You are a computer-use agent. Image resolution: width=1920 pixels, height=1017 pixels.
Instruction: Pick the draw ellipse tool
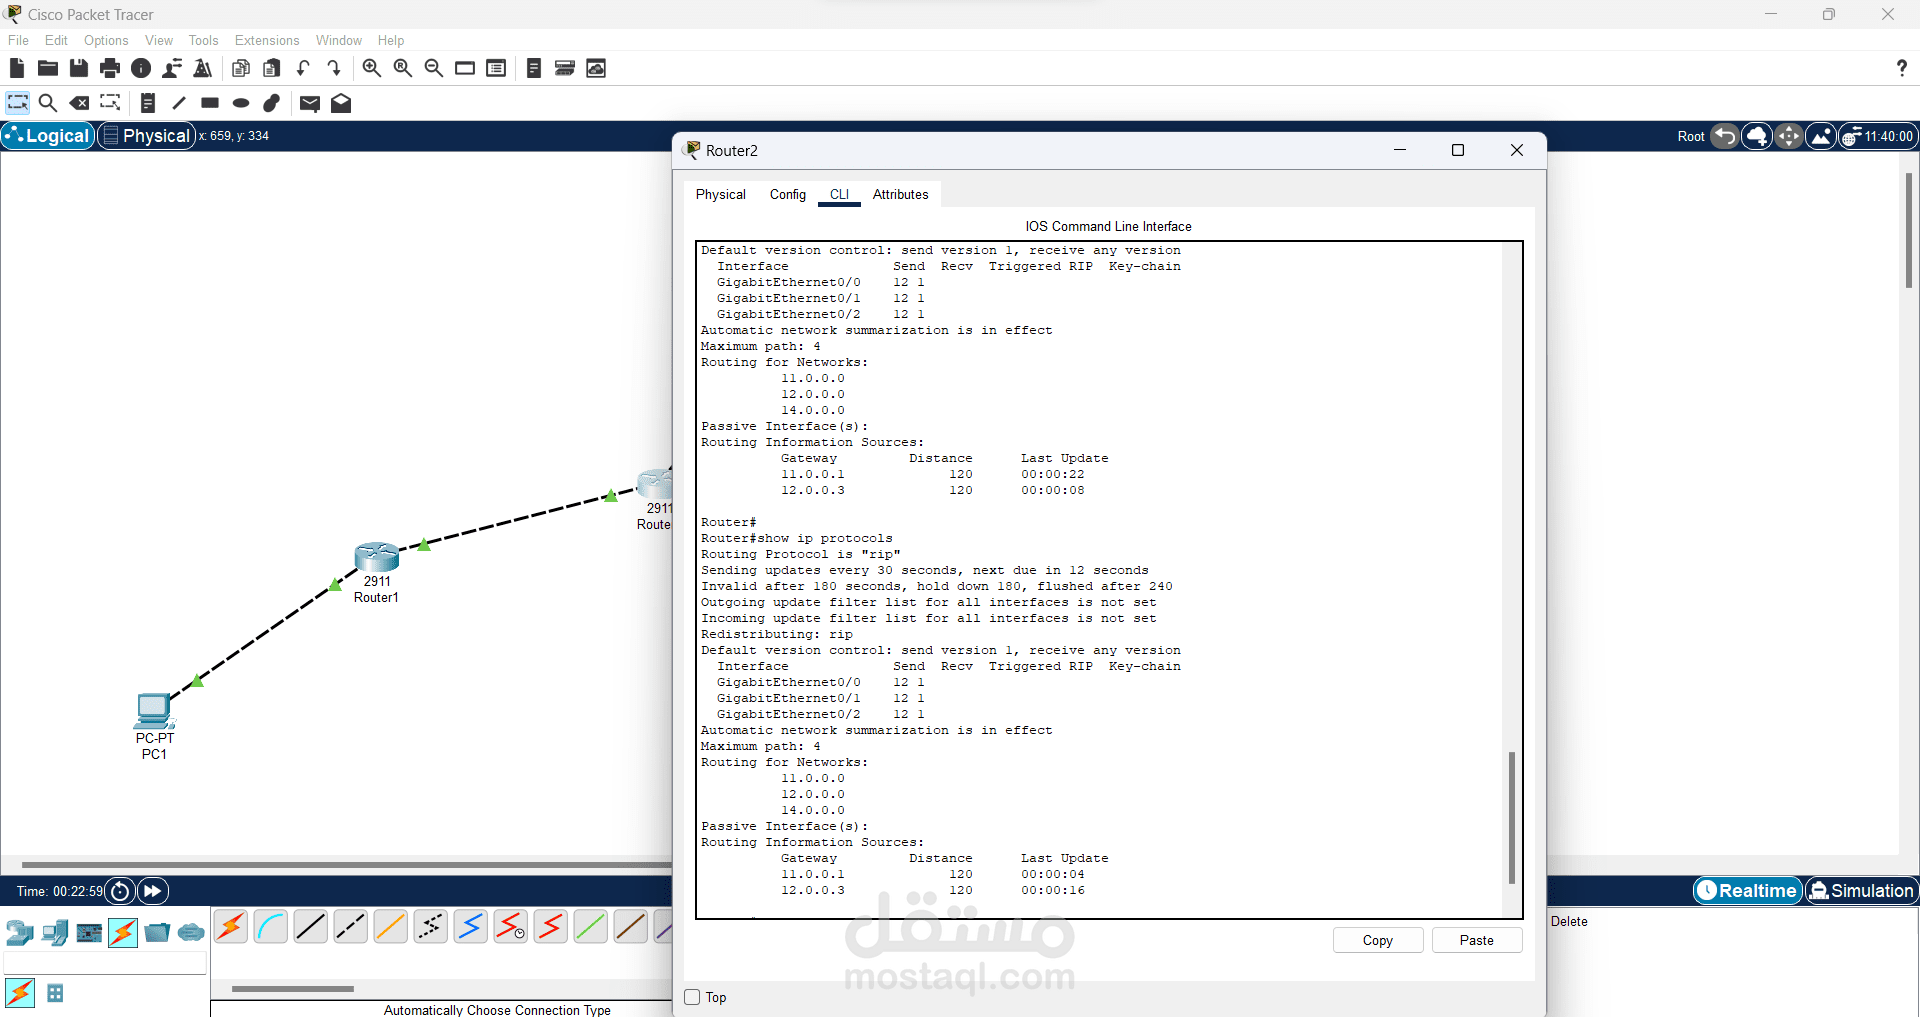click(x=241, y=103)
